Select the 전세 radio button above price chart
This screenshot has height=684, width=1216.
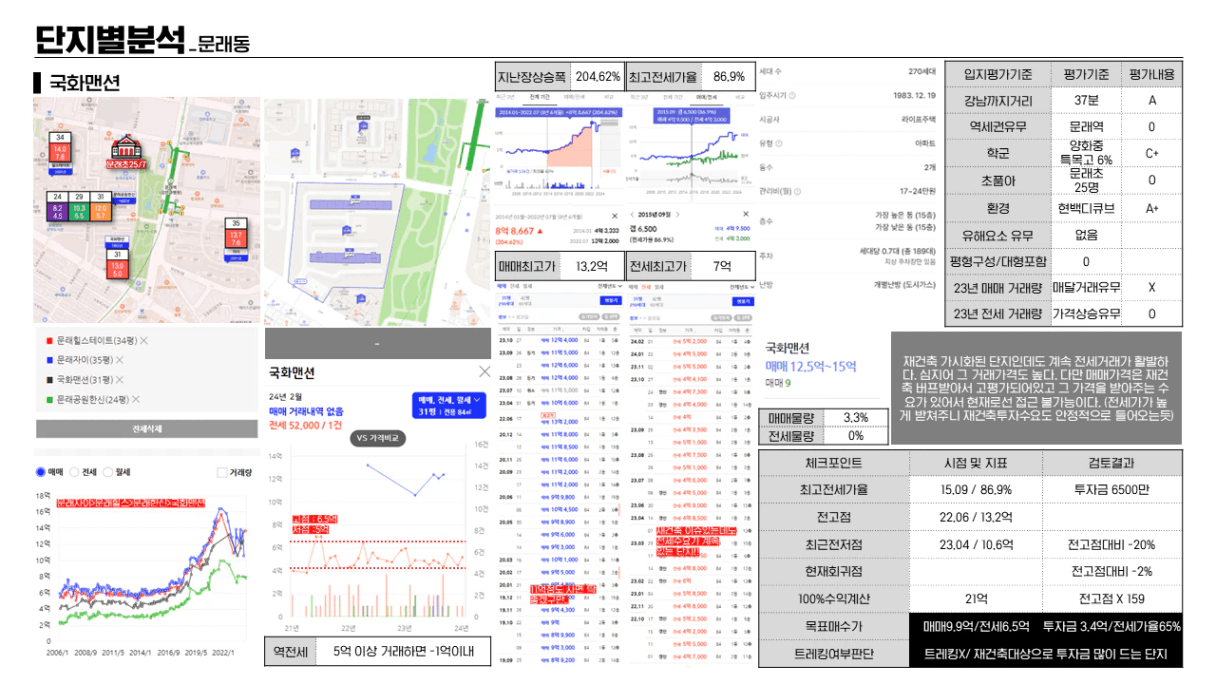[x=74, y=472]
